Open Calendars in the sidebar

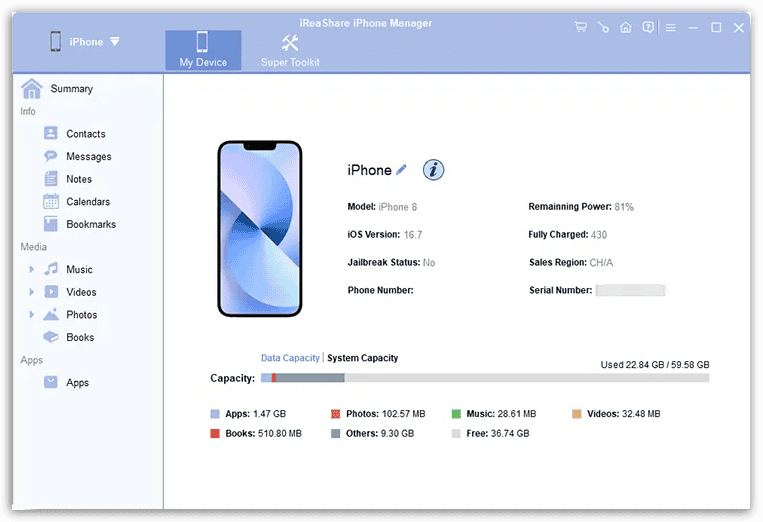[88, 201]
